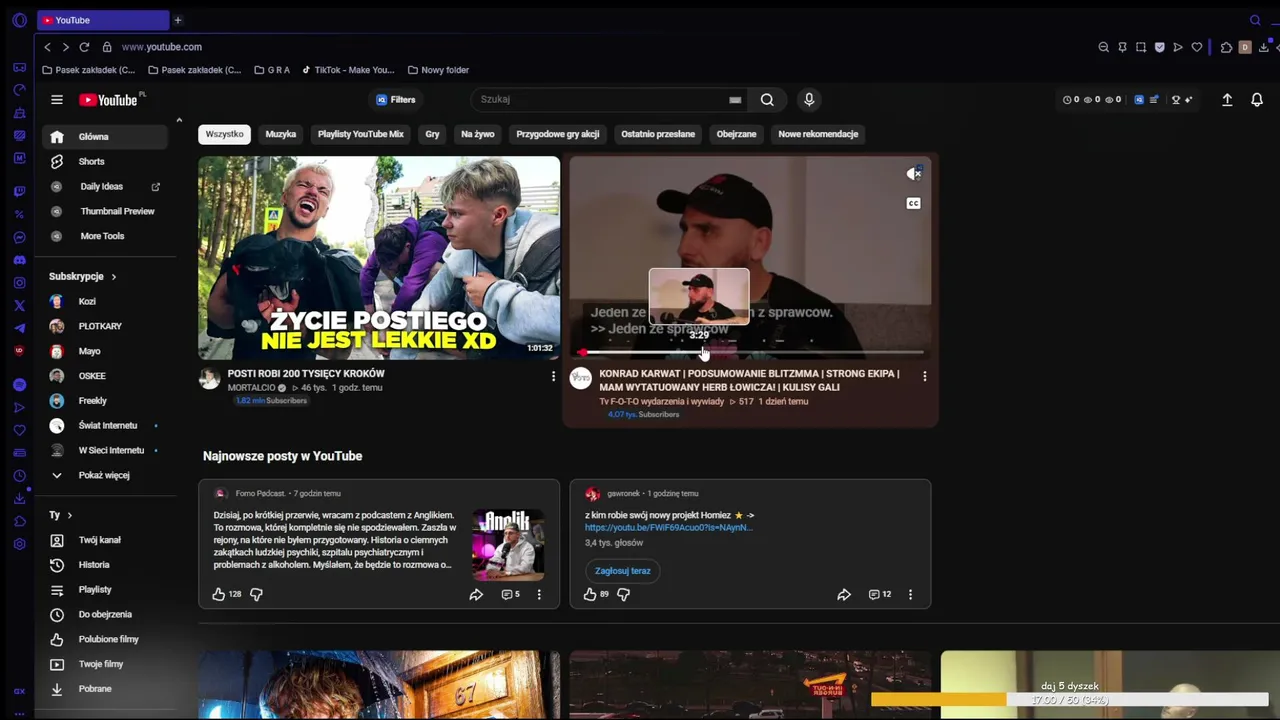Open Spotify from the browser sidebar
Screen dimensions: 1280x720
pos(19,385)
